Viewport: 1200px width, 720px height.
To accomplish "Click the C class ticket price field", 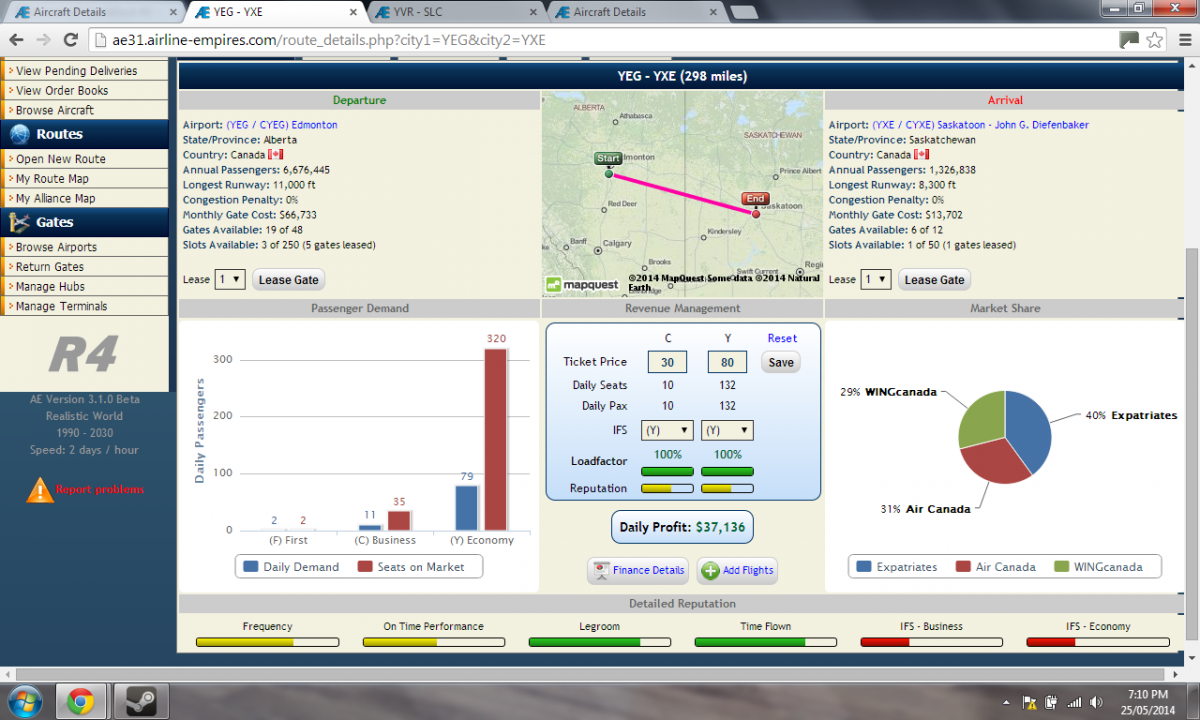I will pyautogui.click(x=667, y=362).
